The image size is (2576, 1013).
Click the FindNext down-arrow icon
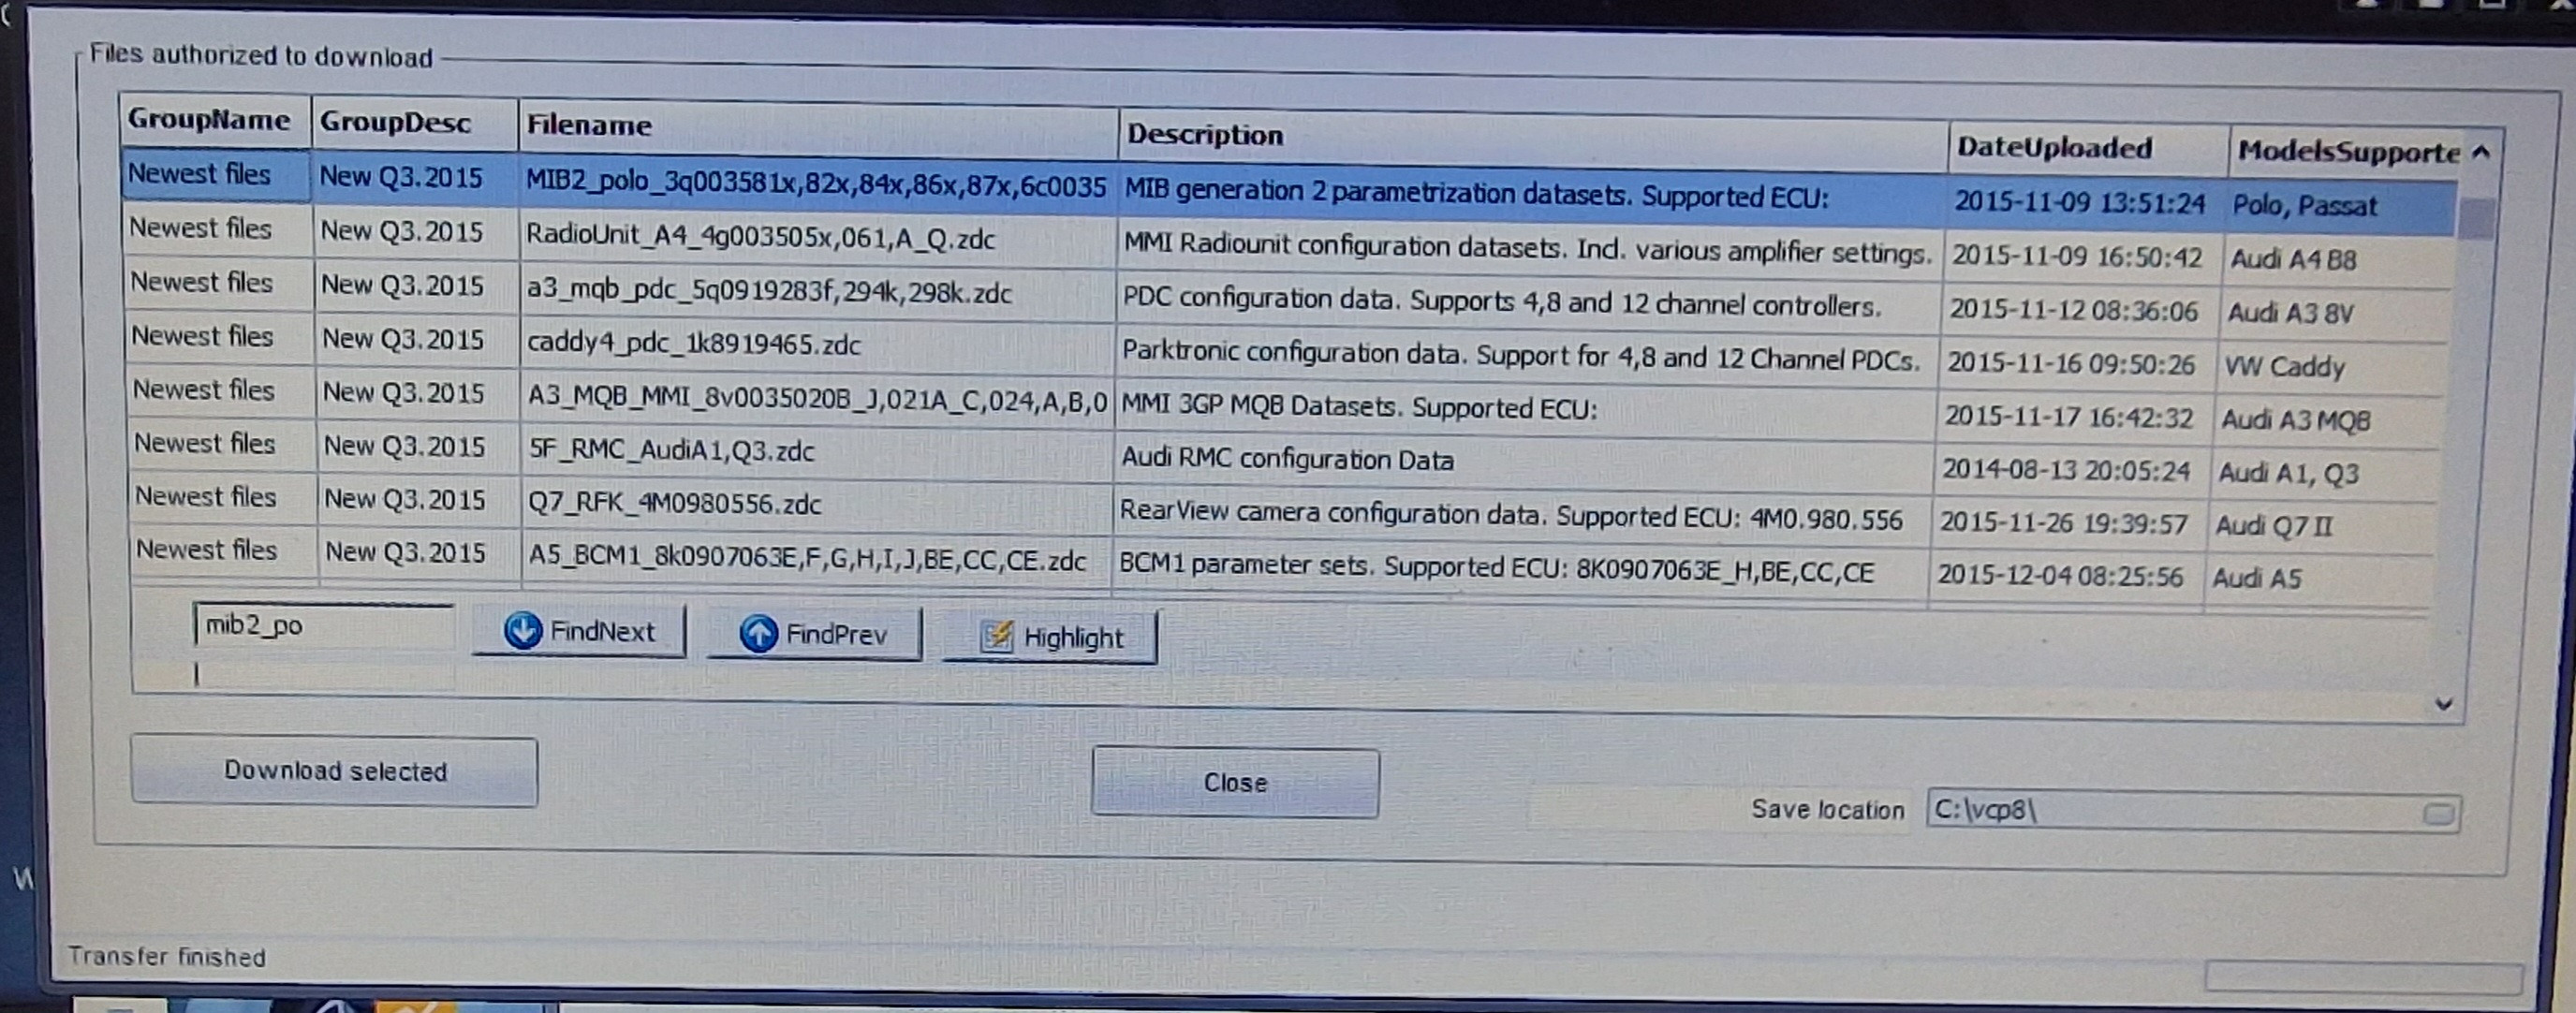[x=522, y=631]
